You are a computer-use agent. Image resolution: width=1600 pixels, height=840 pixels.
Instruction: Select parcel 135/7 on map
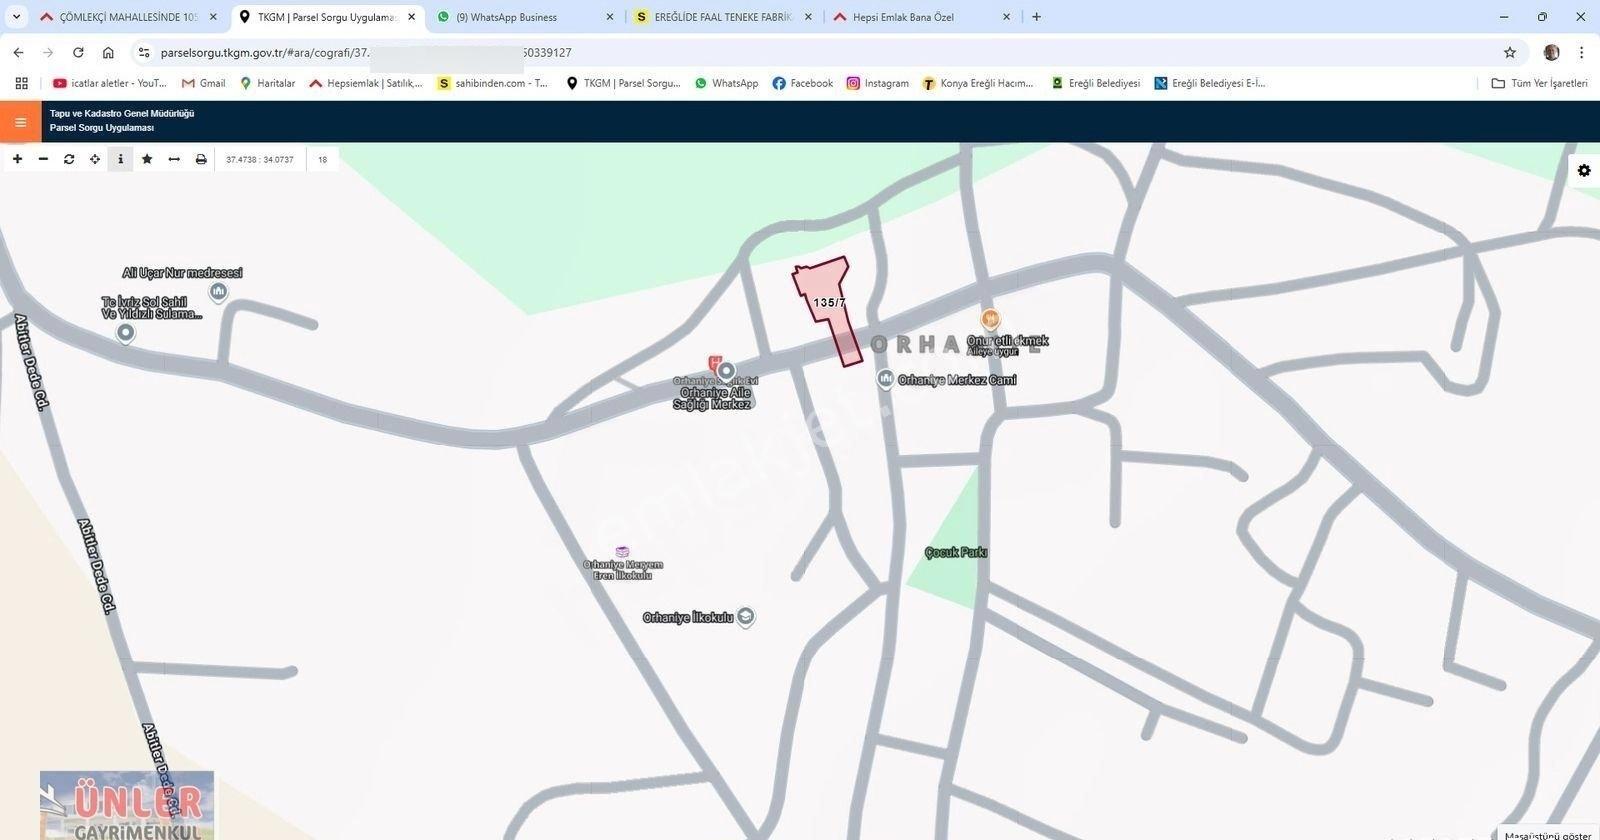[830, 305]
